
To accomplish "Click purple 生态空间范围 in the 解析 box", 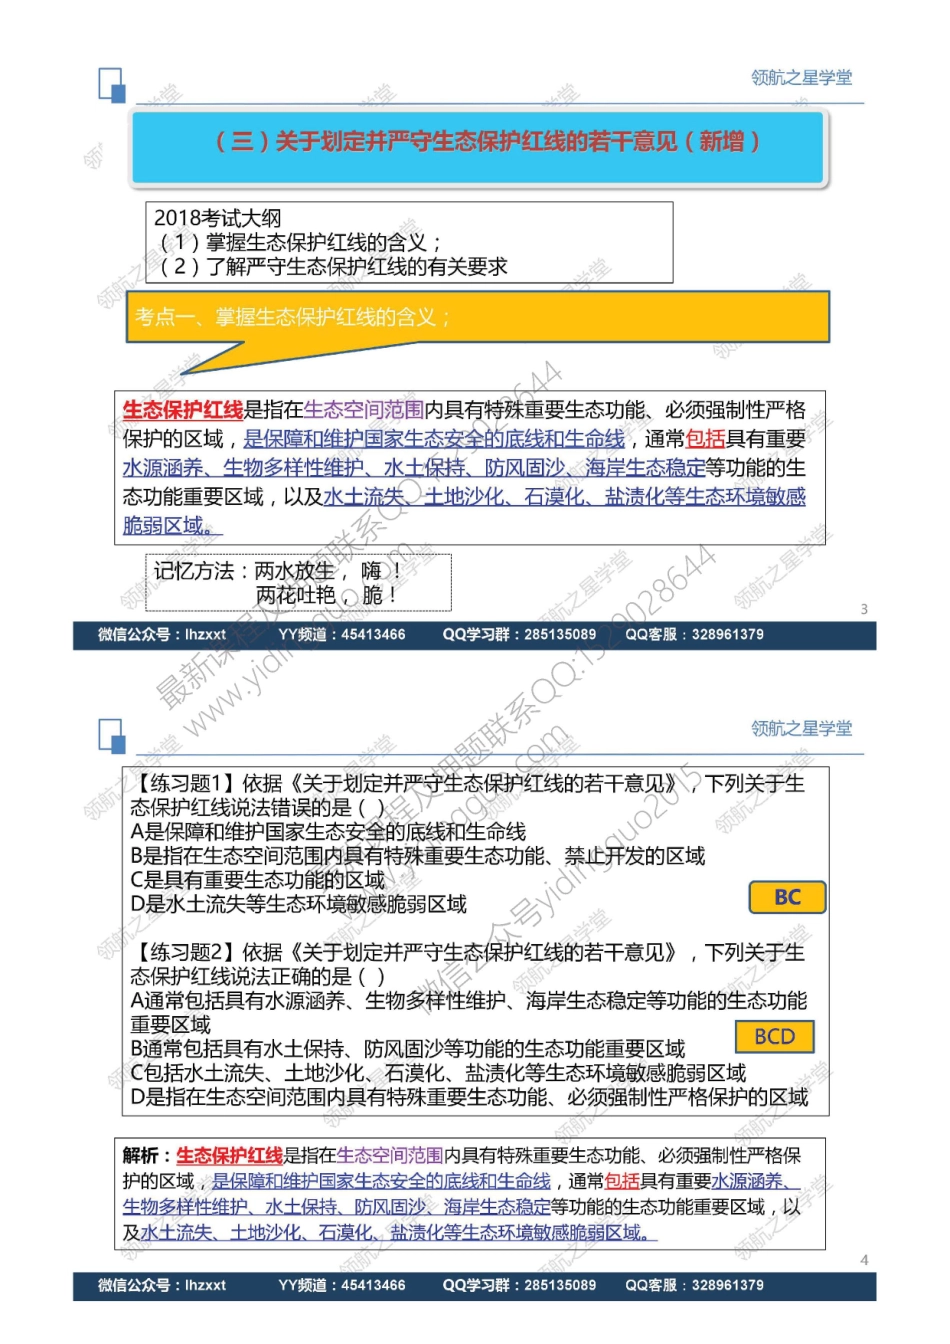I will 390,1156.
